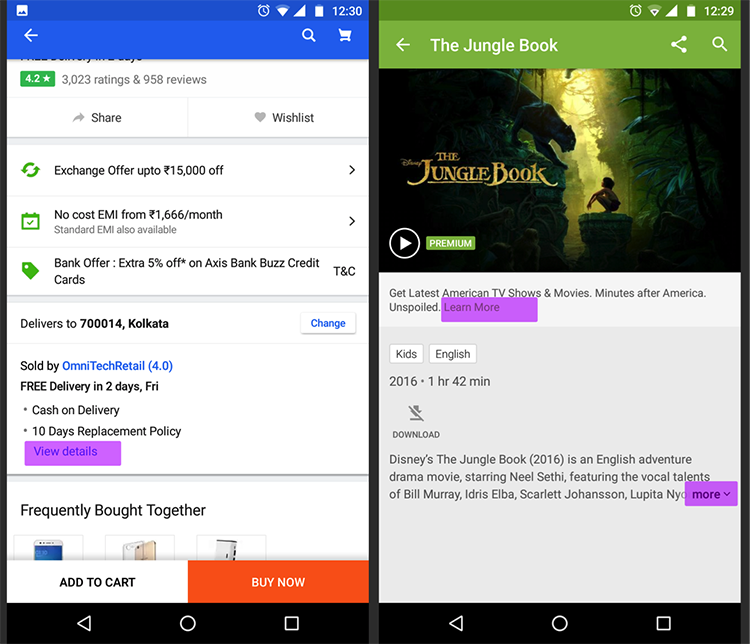Select the Kids genre tag

point(406,354)
